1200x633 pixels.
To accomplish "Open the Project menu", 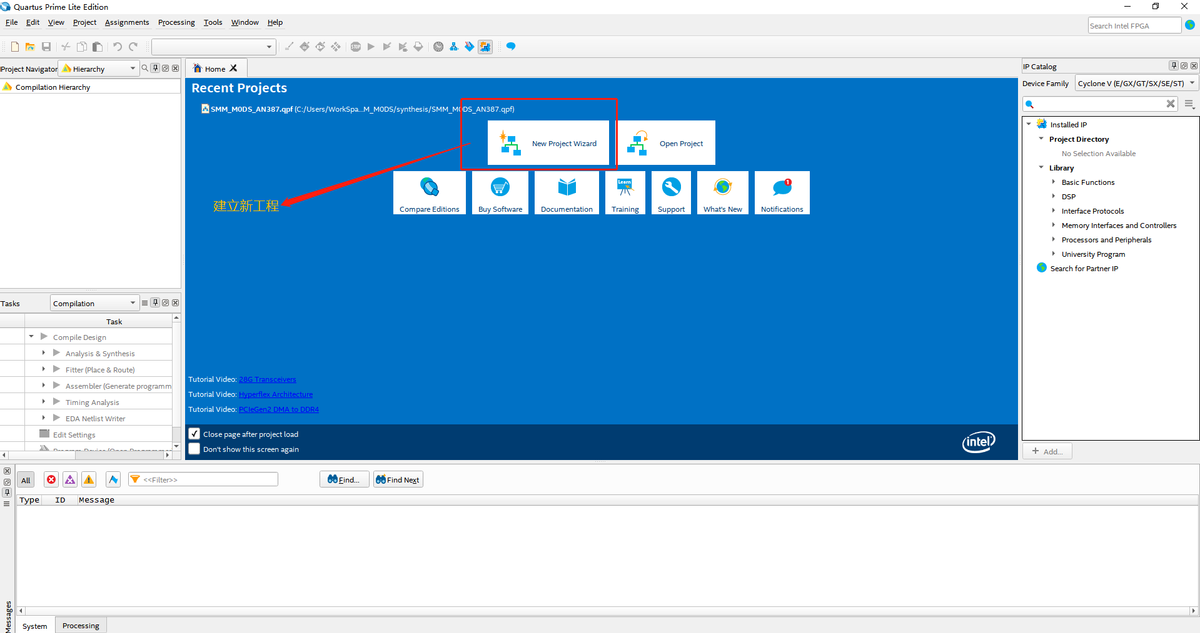I will (x=85, y=22).
